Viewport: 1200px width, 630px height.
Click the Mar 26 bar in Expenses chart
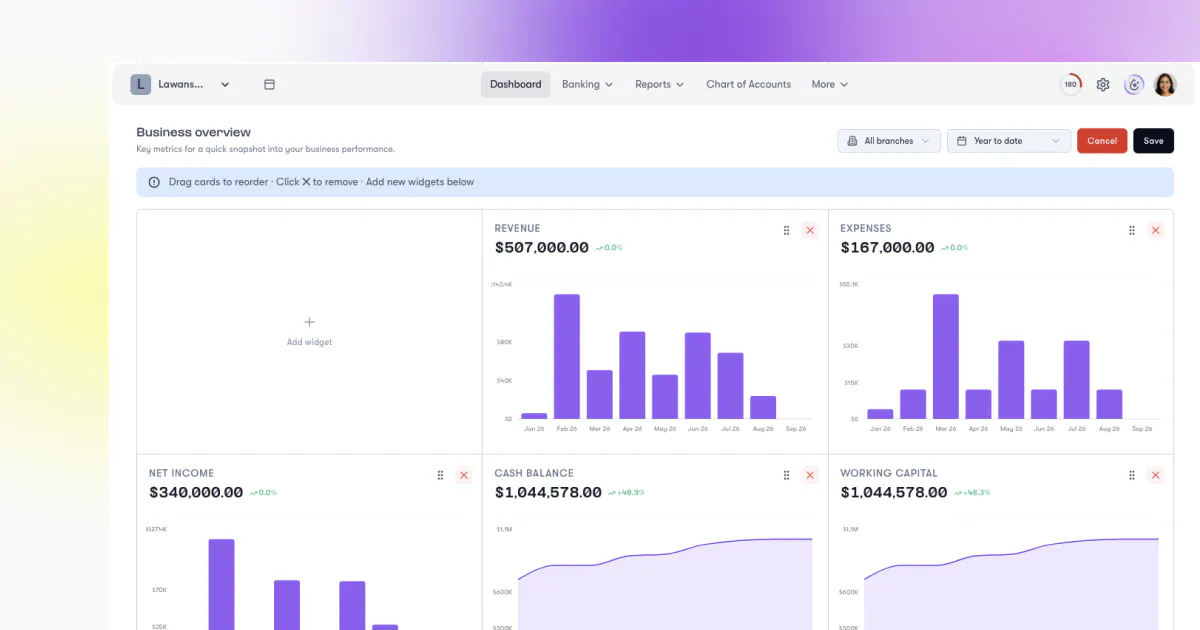coord(946,356)
